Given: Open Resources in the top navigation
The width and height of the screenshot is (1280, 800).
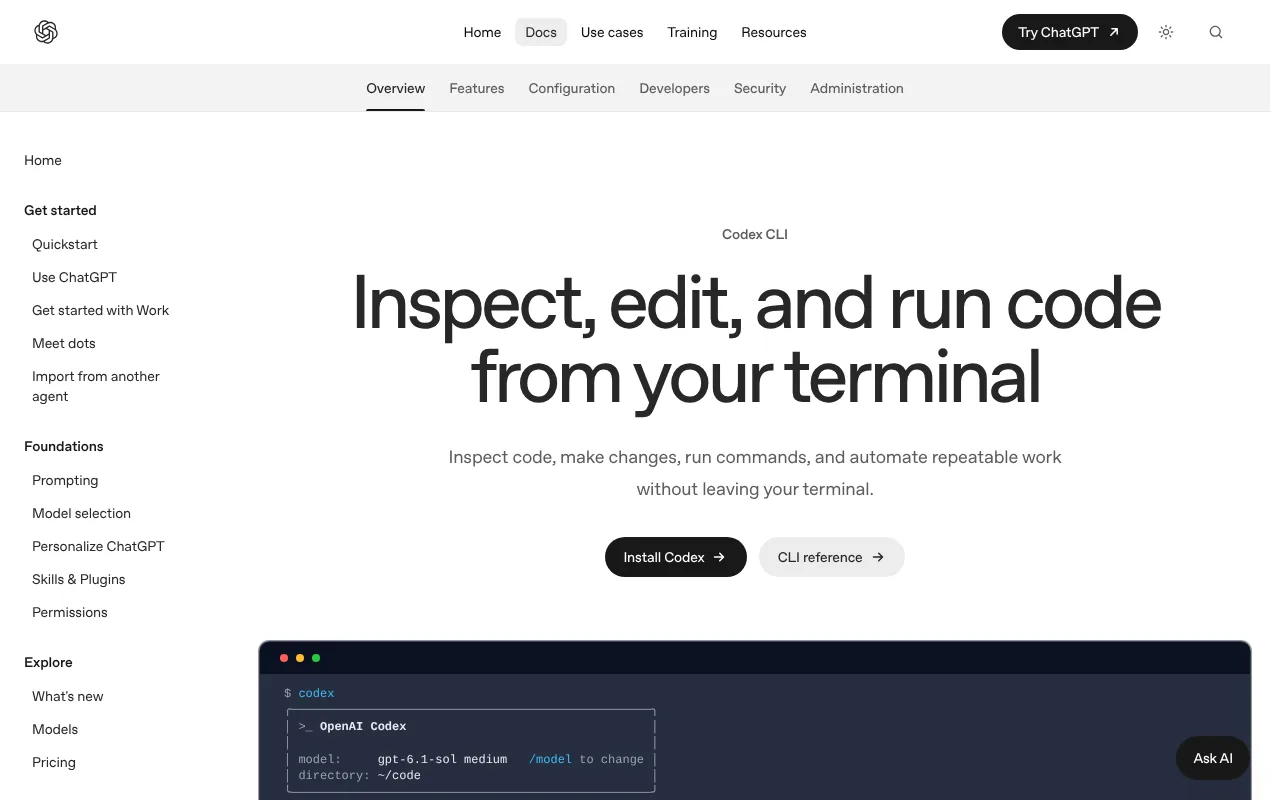Looking at the screenshot, I should point(774,32).
